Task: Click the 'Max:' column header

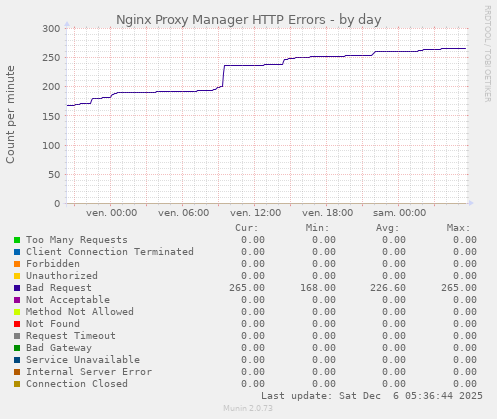Action: [458, 228]
